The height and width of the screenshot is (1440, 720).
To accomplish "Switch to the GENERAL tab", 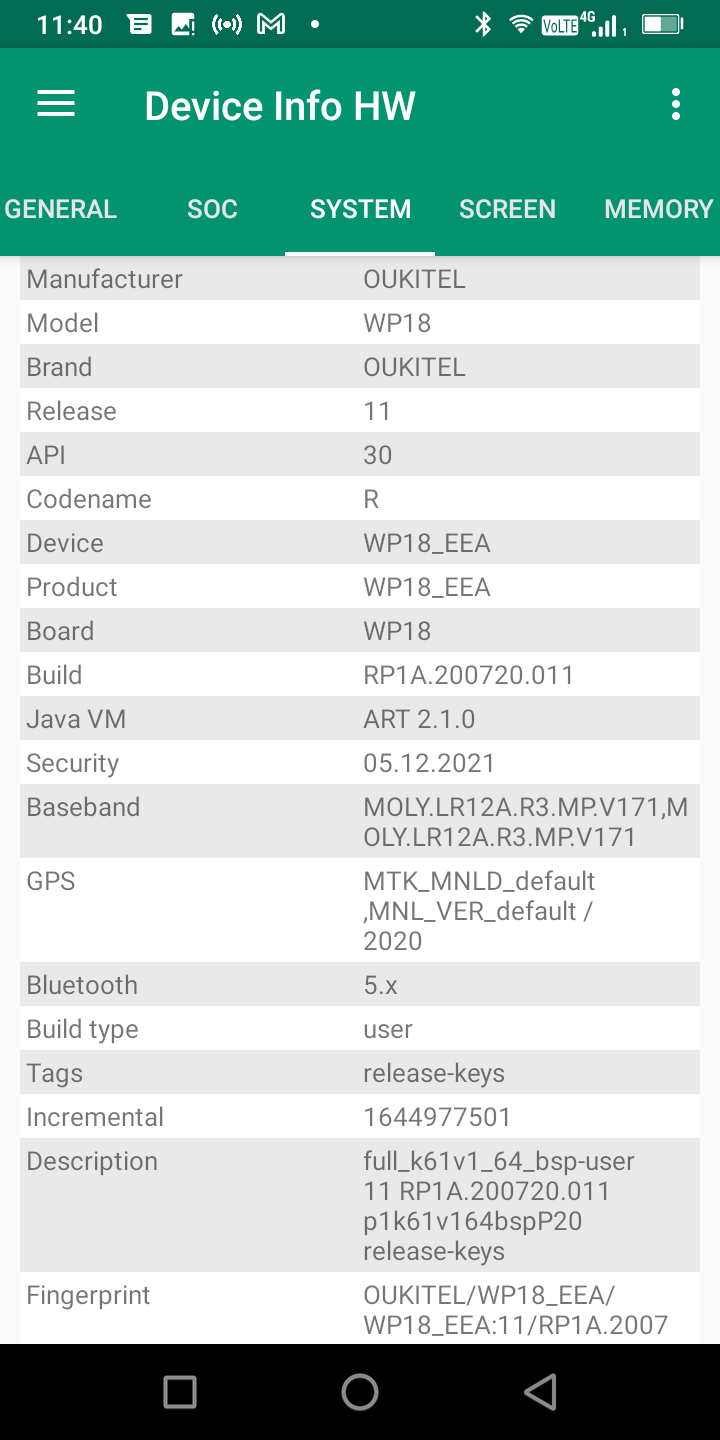I will coord(61,209).
